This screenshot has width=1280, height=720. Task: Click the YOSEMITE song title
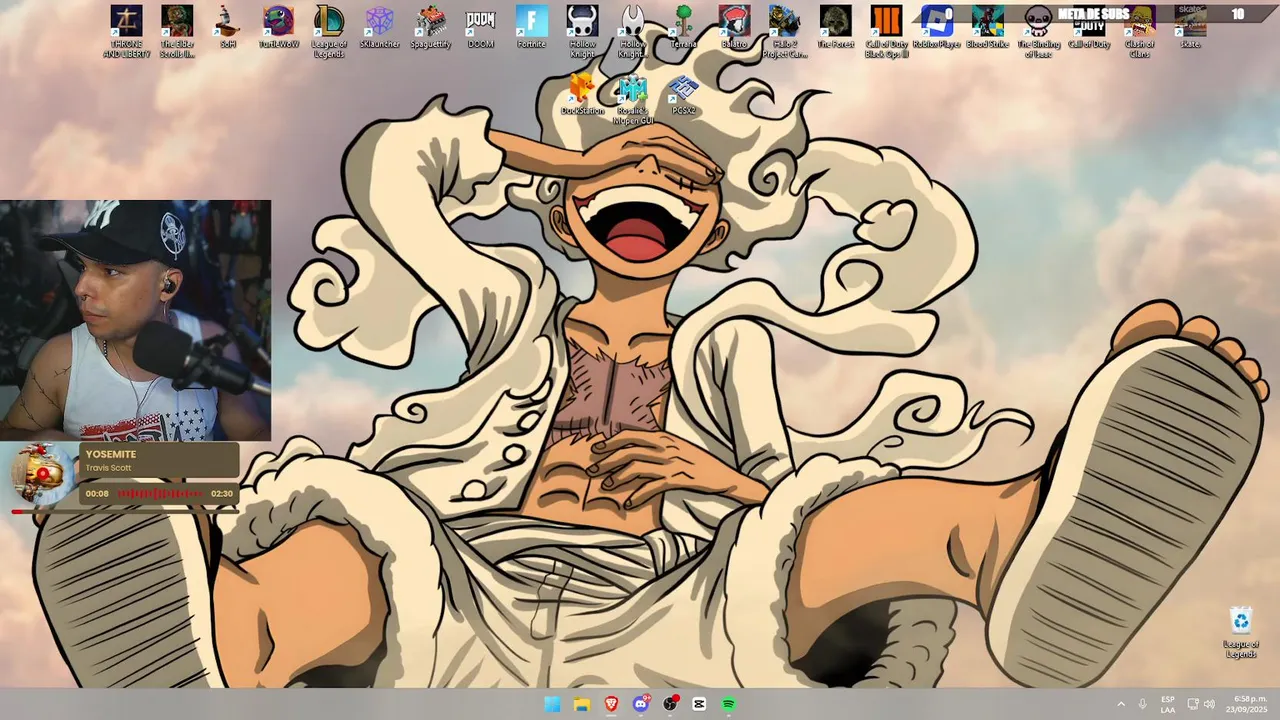pyautogui.click(x=110, y=454)
